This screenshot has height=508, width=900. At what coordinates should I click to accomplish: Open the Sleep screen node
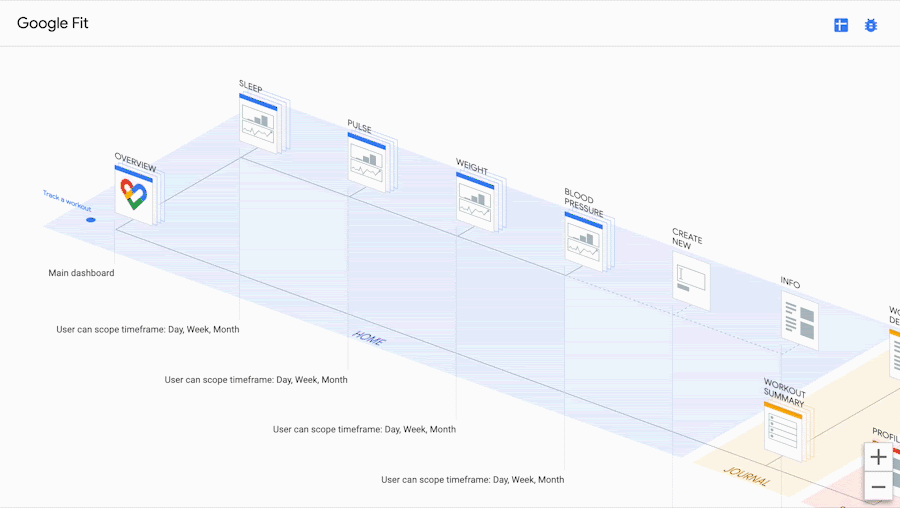[260, 123]
